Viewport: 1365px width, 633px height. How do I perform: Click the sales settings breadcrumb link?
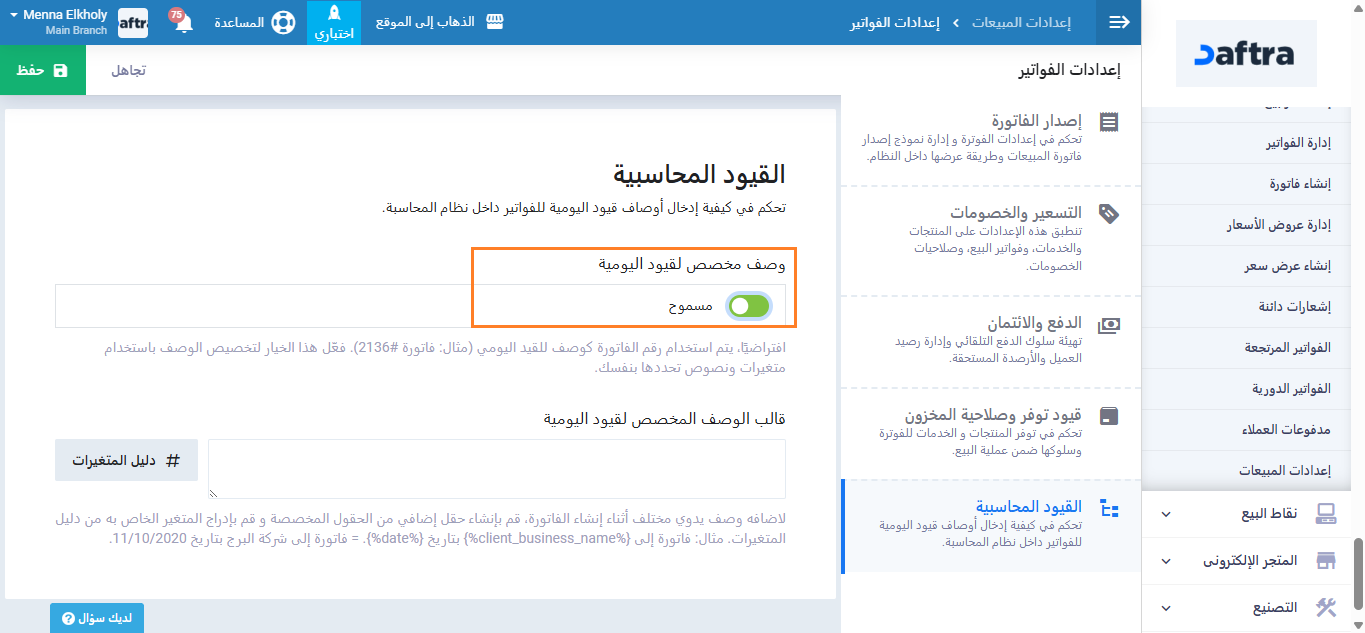tap(1022, 22)
